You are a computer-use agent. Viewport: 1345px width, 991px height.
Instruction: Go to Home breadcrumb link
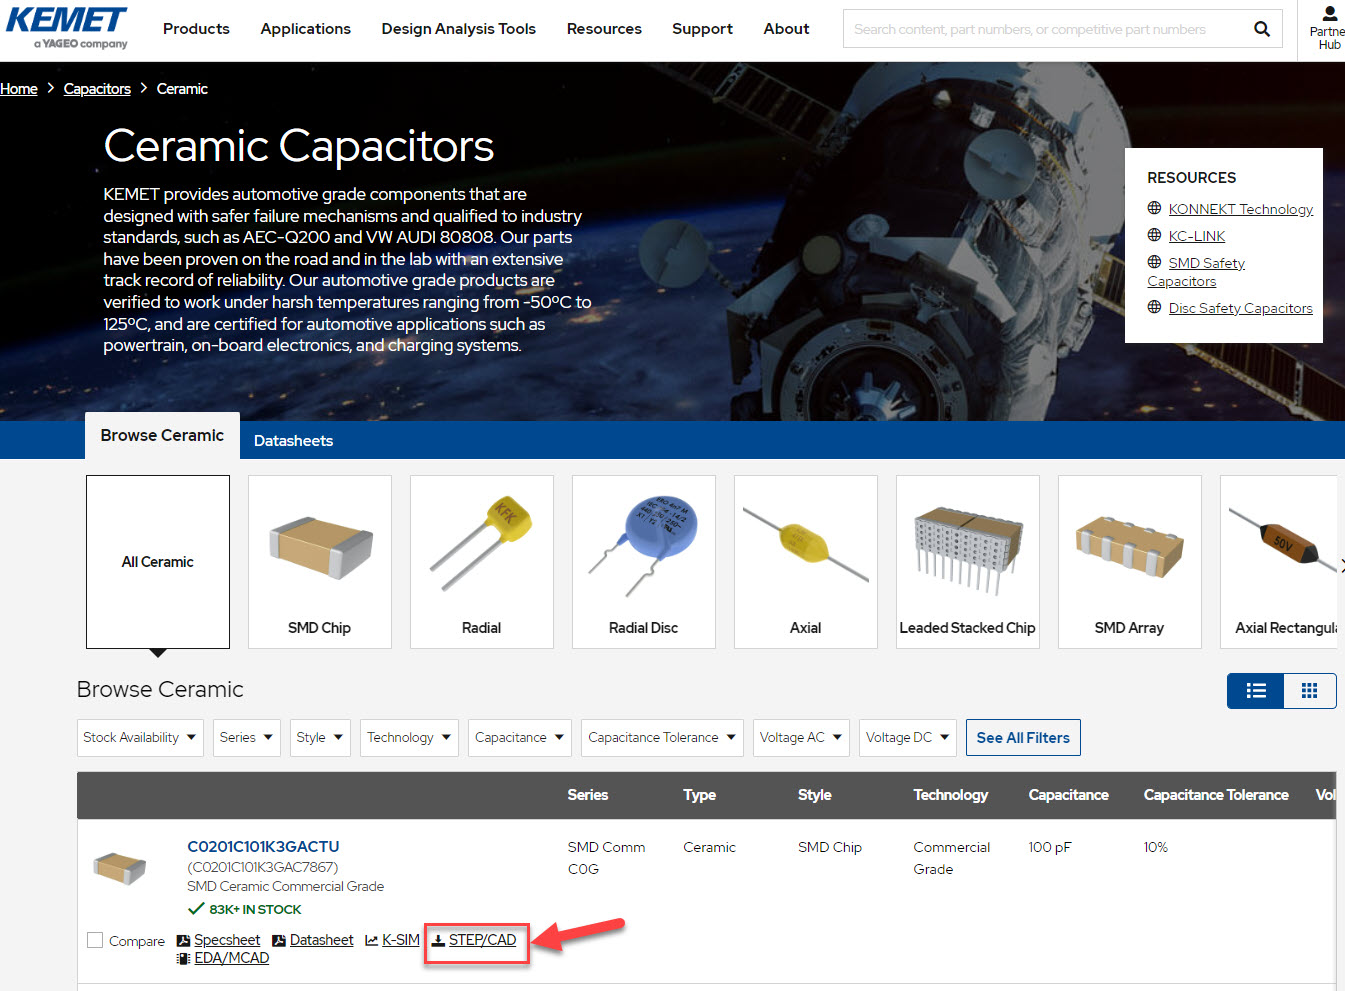[x=19, y=89]
